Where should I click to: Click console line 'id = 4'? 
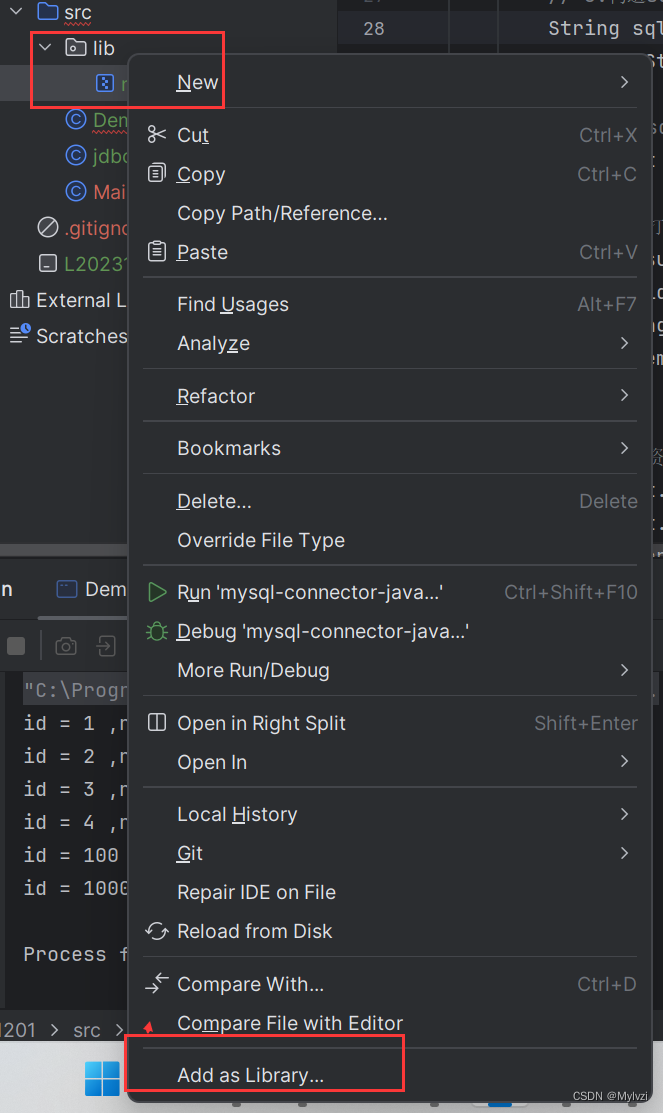pyautogui.click(x=75, y=822)
